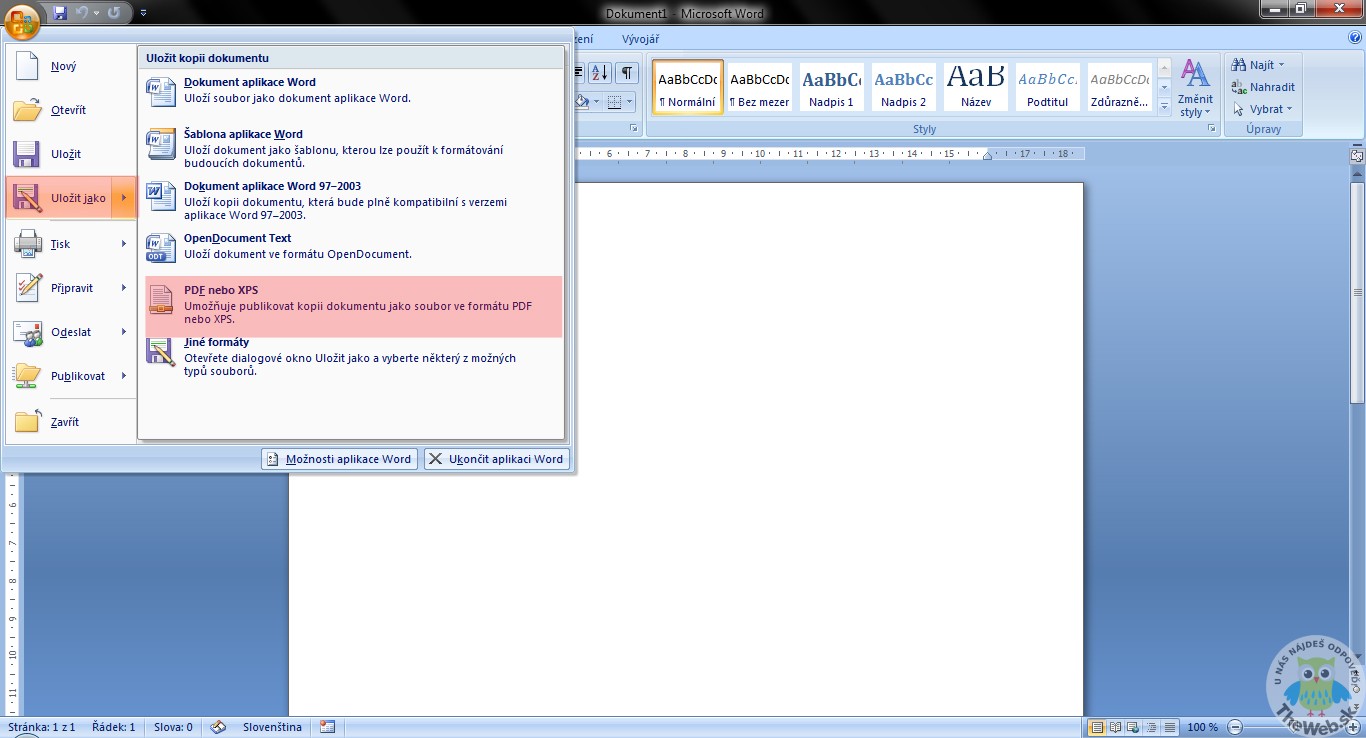Apply the Podtitul style

[1047, 87]
